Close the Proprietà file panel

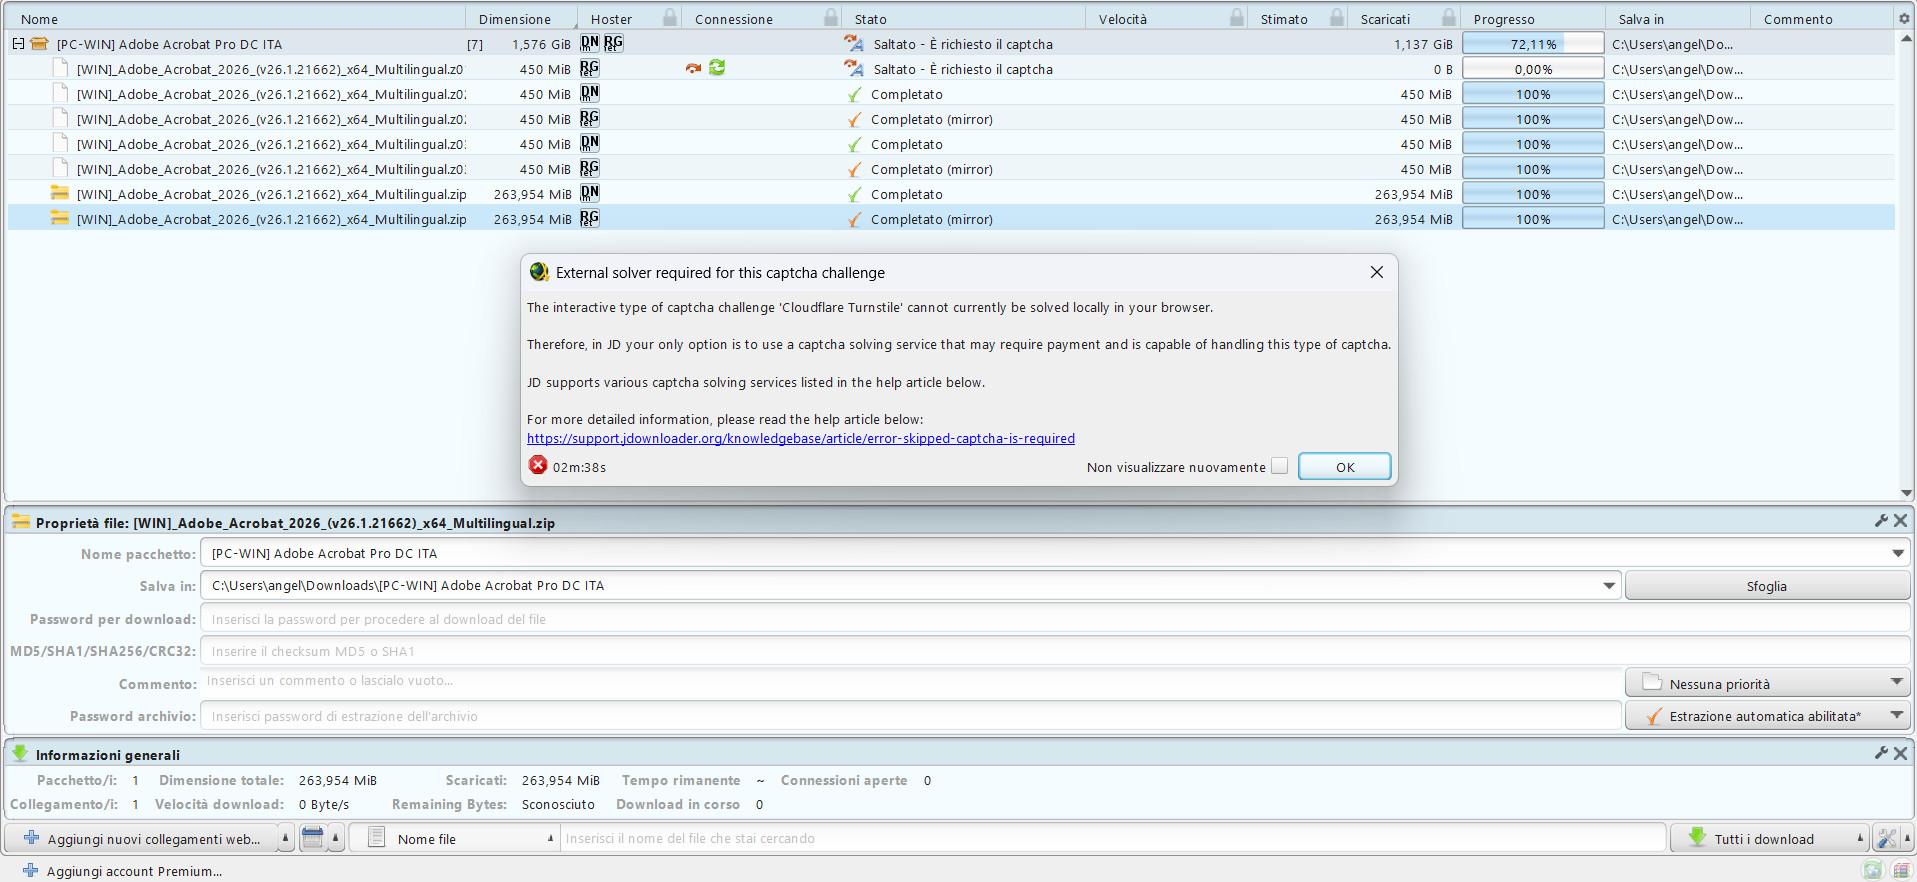click(1900, 521)
